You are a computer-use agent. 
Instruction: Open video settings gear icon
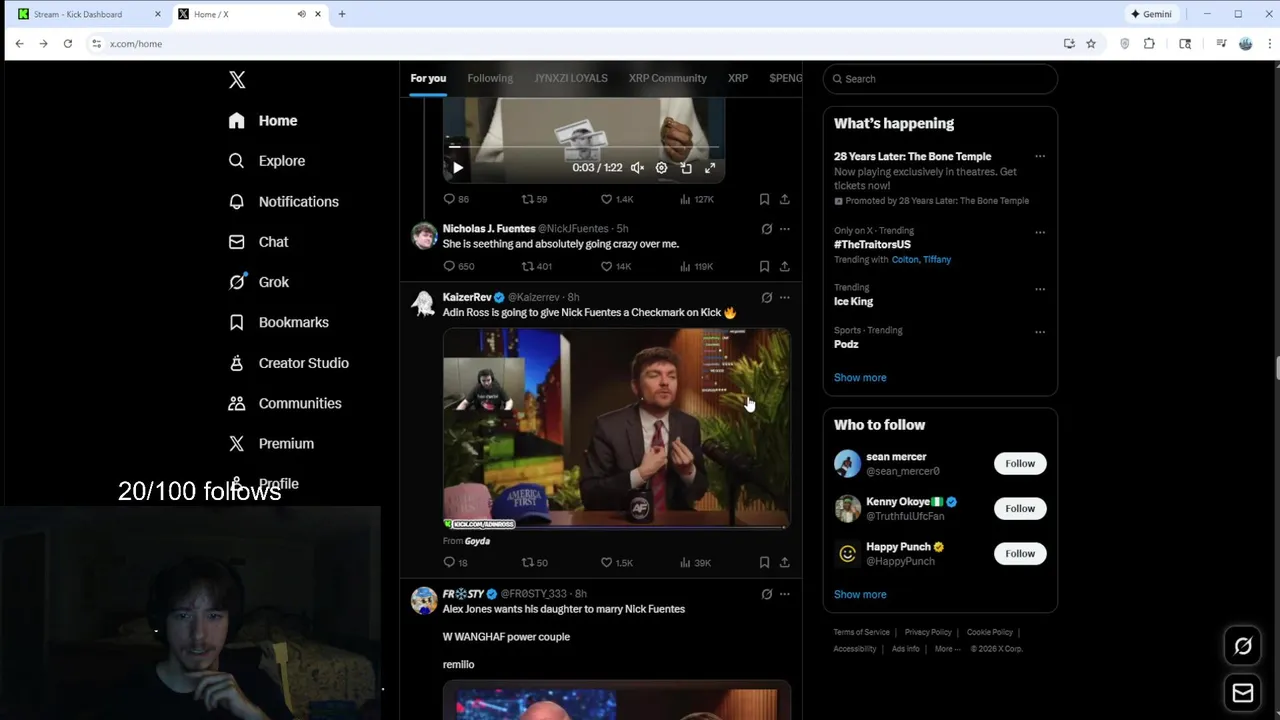tap(661, 168)
